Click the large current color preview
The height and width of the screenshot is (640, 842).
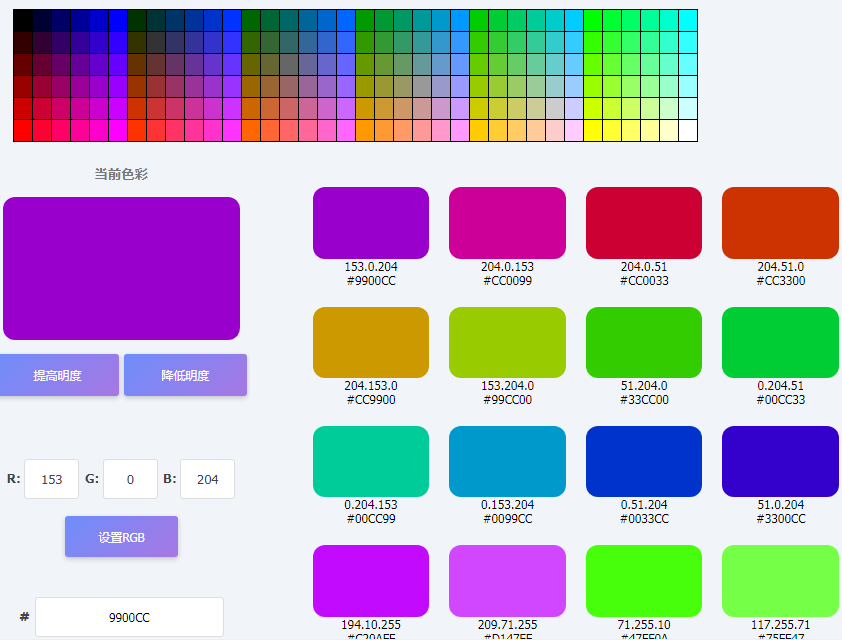[x=121, y=268]
